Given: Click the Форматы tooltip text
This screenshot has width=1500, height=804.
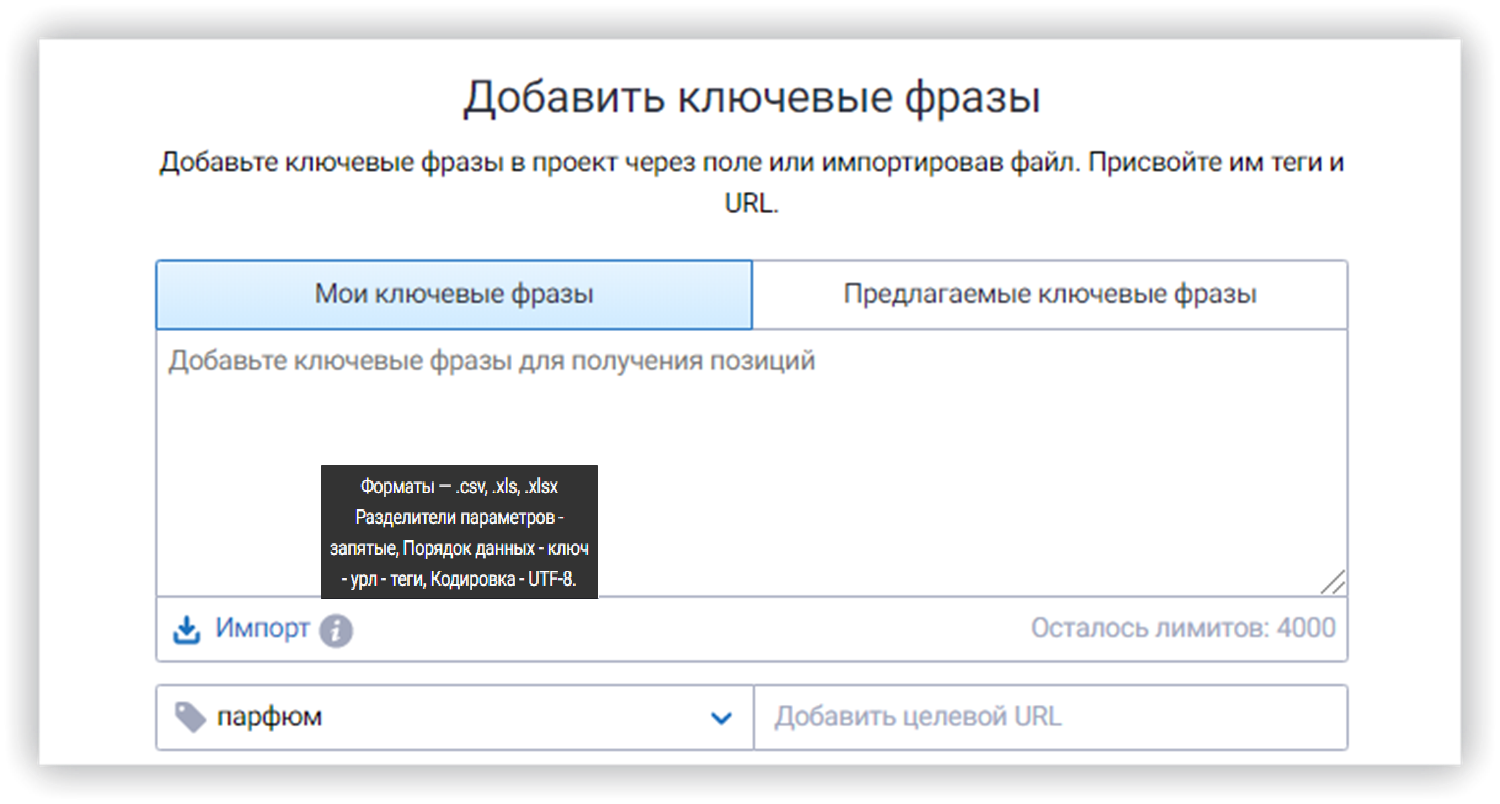Looking at the screenshot, I should pyautogui.click(x=459, y=532).
